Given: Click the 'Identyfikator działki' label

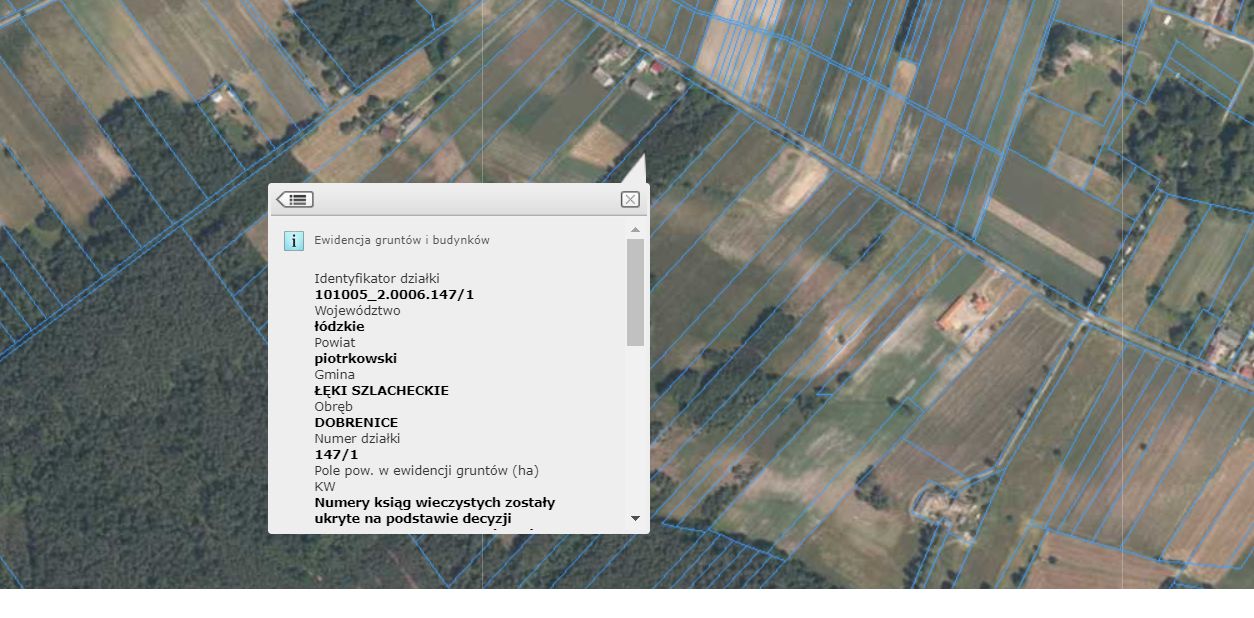Looking at the screenshot, I should click(x=377, y=278).
